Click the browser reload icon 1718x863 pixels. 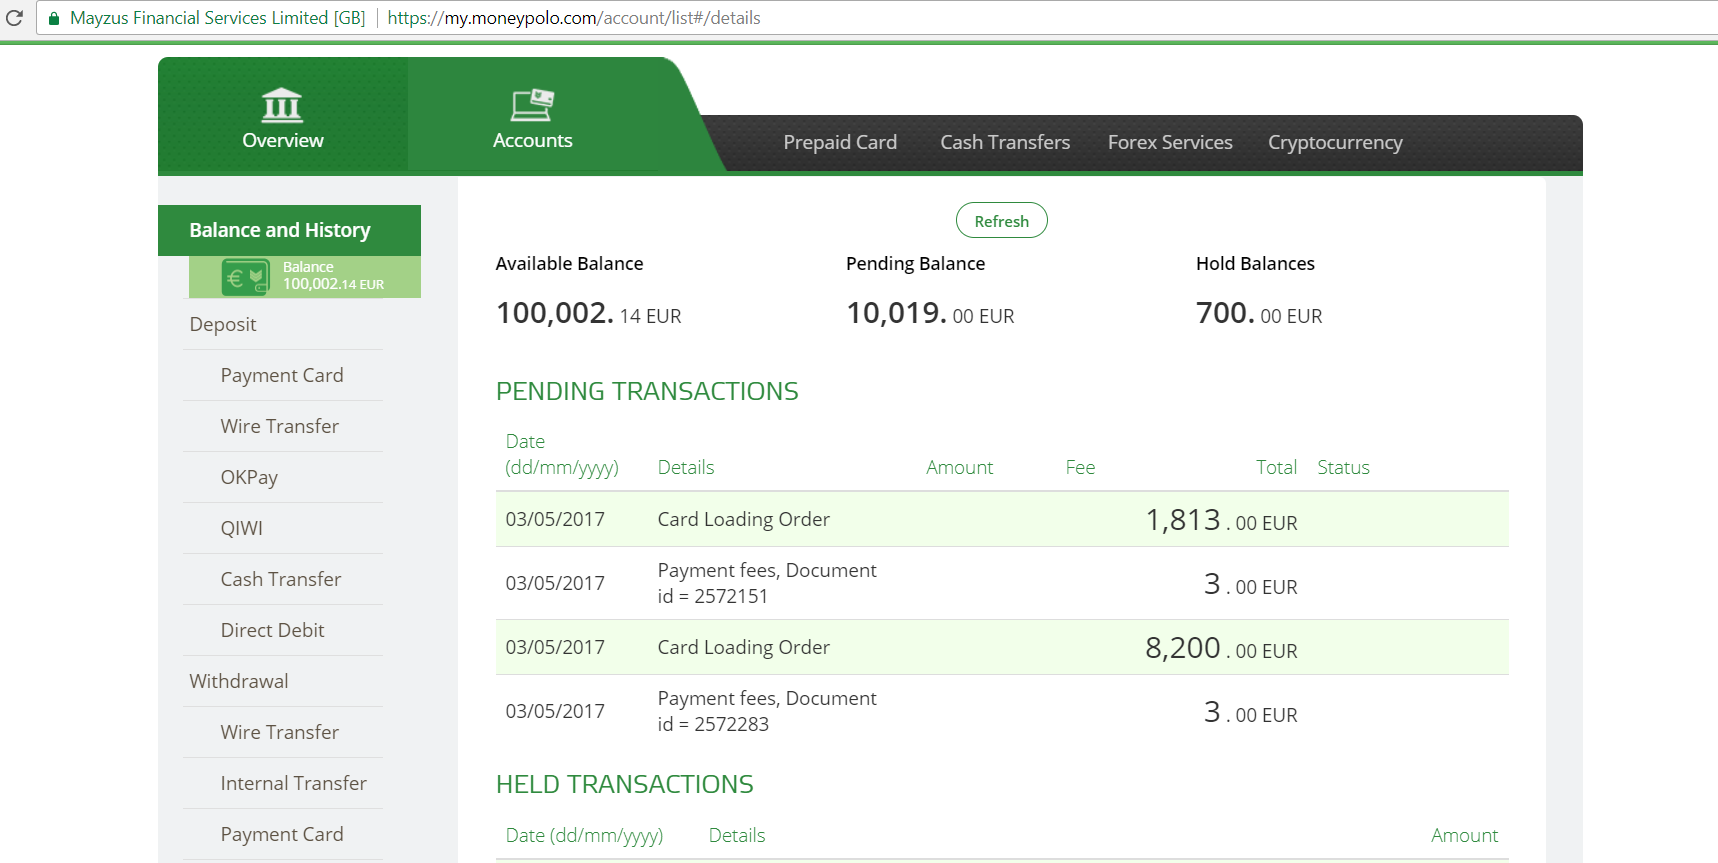point(14,18)
